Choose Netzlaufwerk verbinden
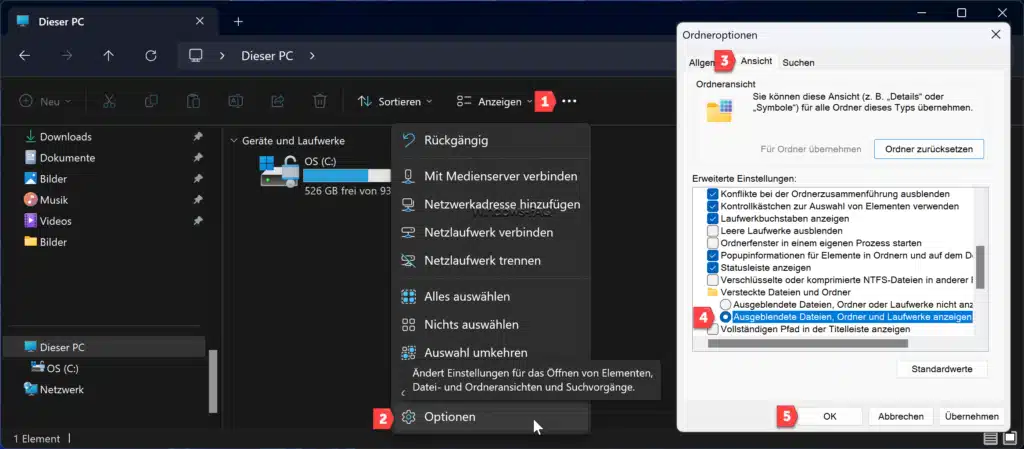 pyautogui.click(x=490, y=232)
